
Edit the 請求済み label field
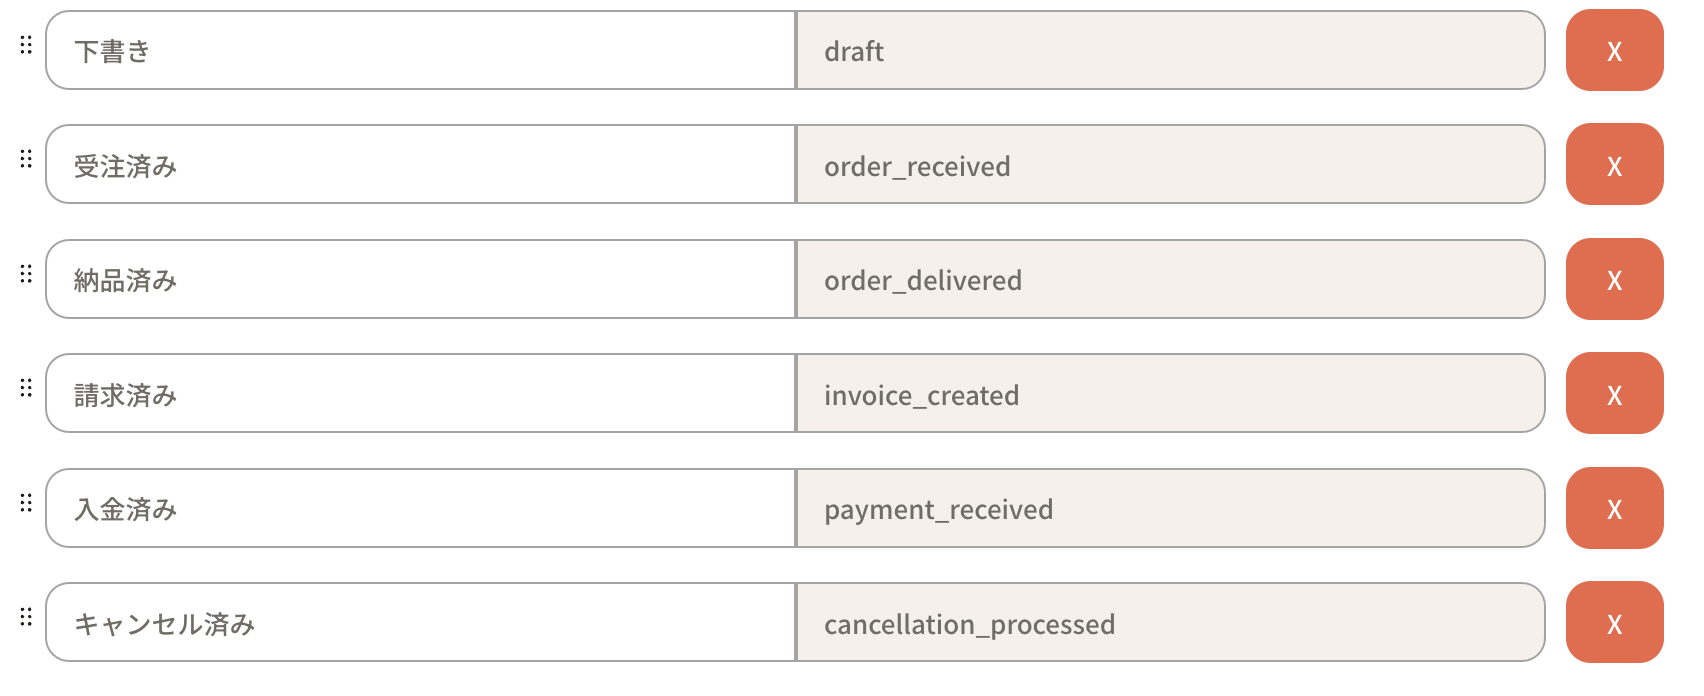420,394
